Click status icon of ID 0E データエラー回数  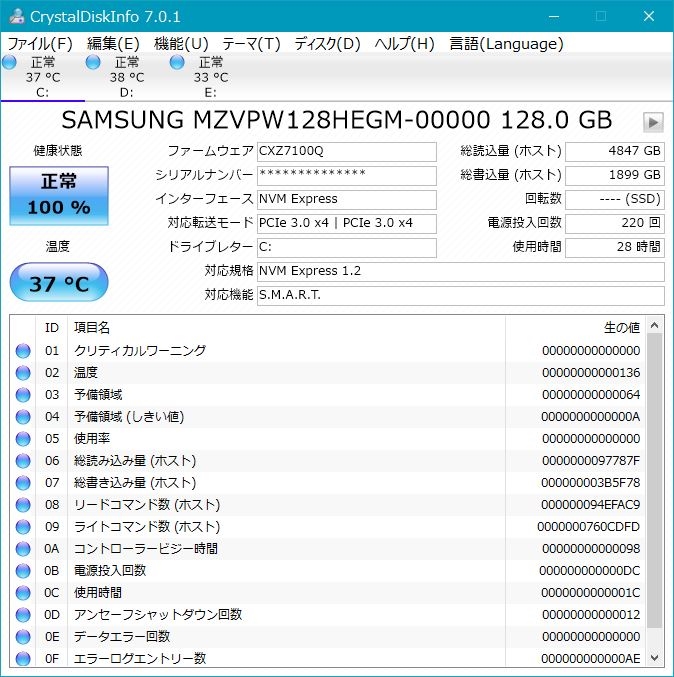[x=23, y=637]
